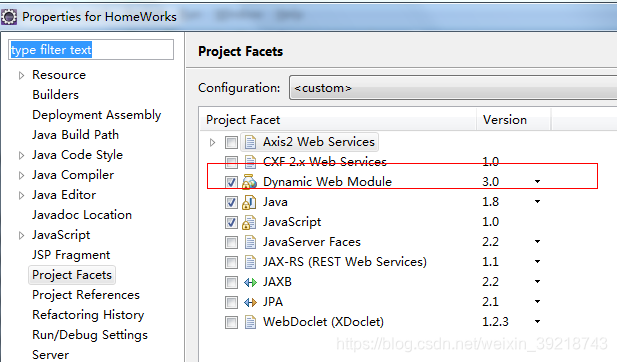This screenshot has width=617, height=362.
Task: Select the Dynamic Web Module row label
Action: coord(327,182)
